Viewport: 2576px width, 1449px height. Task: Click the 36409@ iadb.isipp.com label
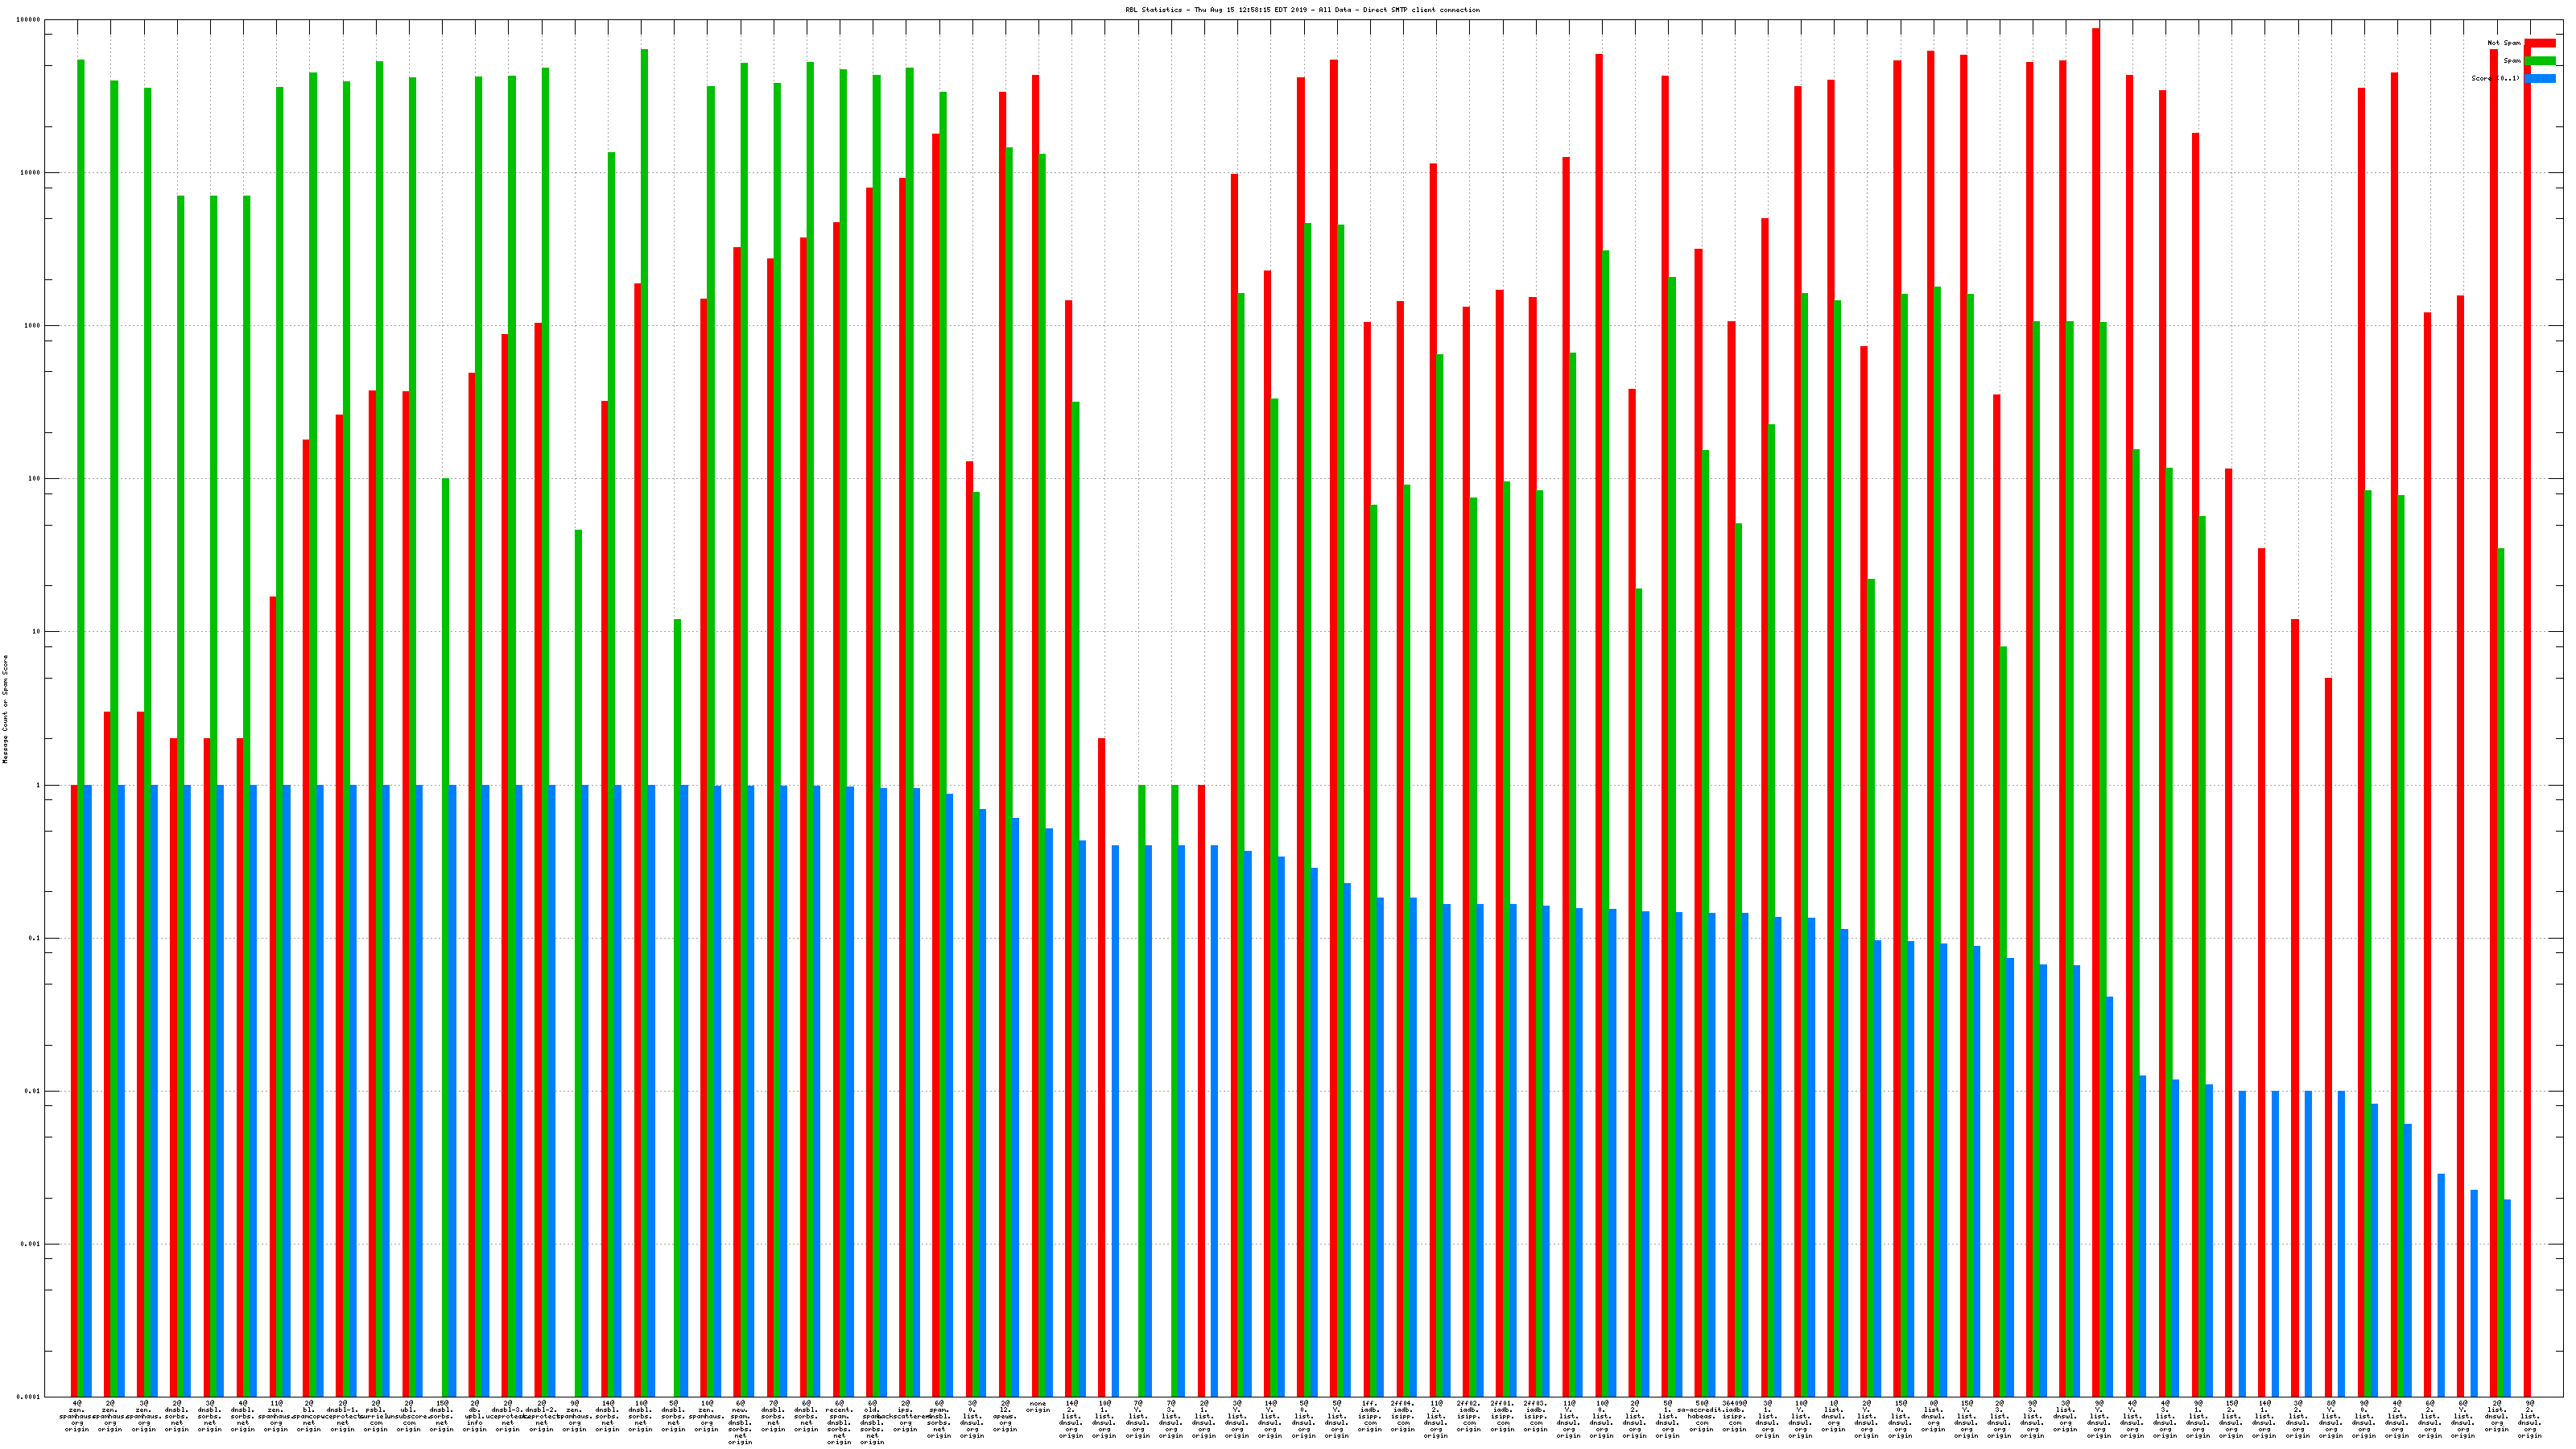pyautogui.click(x=1735, y=1416)
